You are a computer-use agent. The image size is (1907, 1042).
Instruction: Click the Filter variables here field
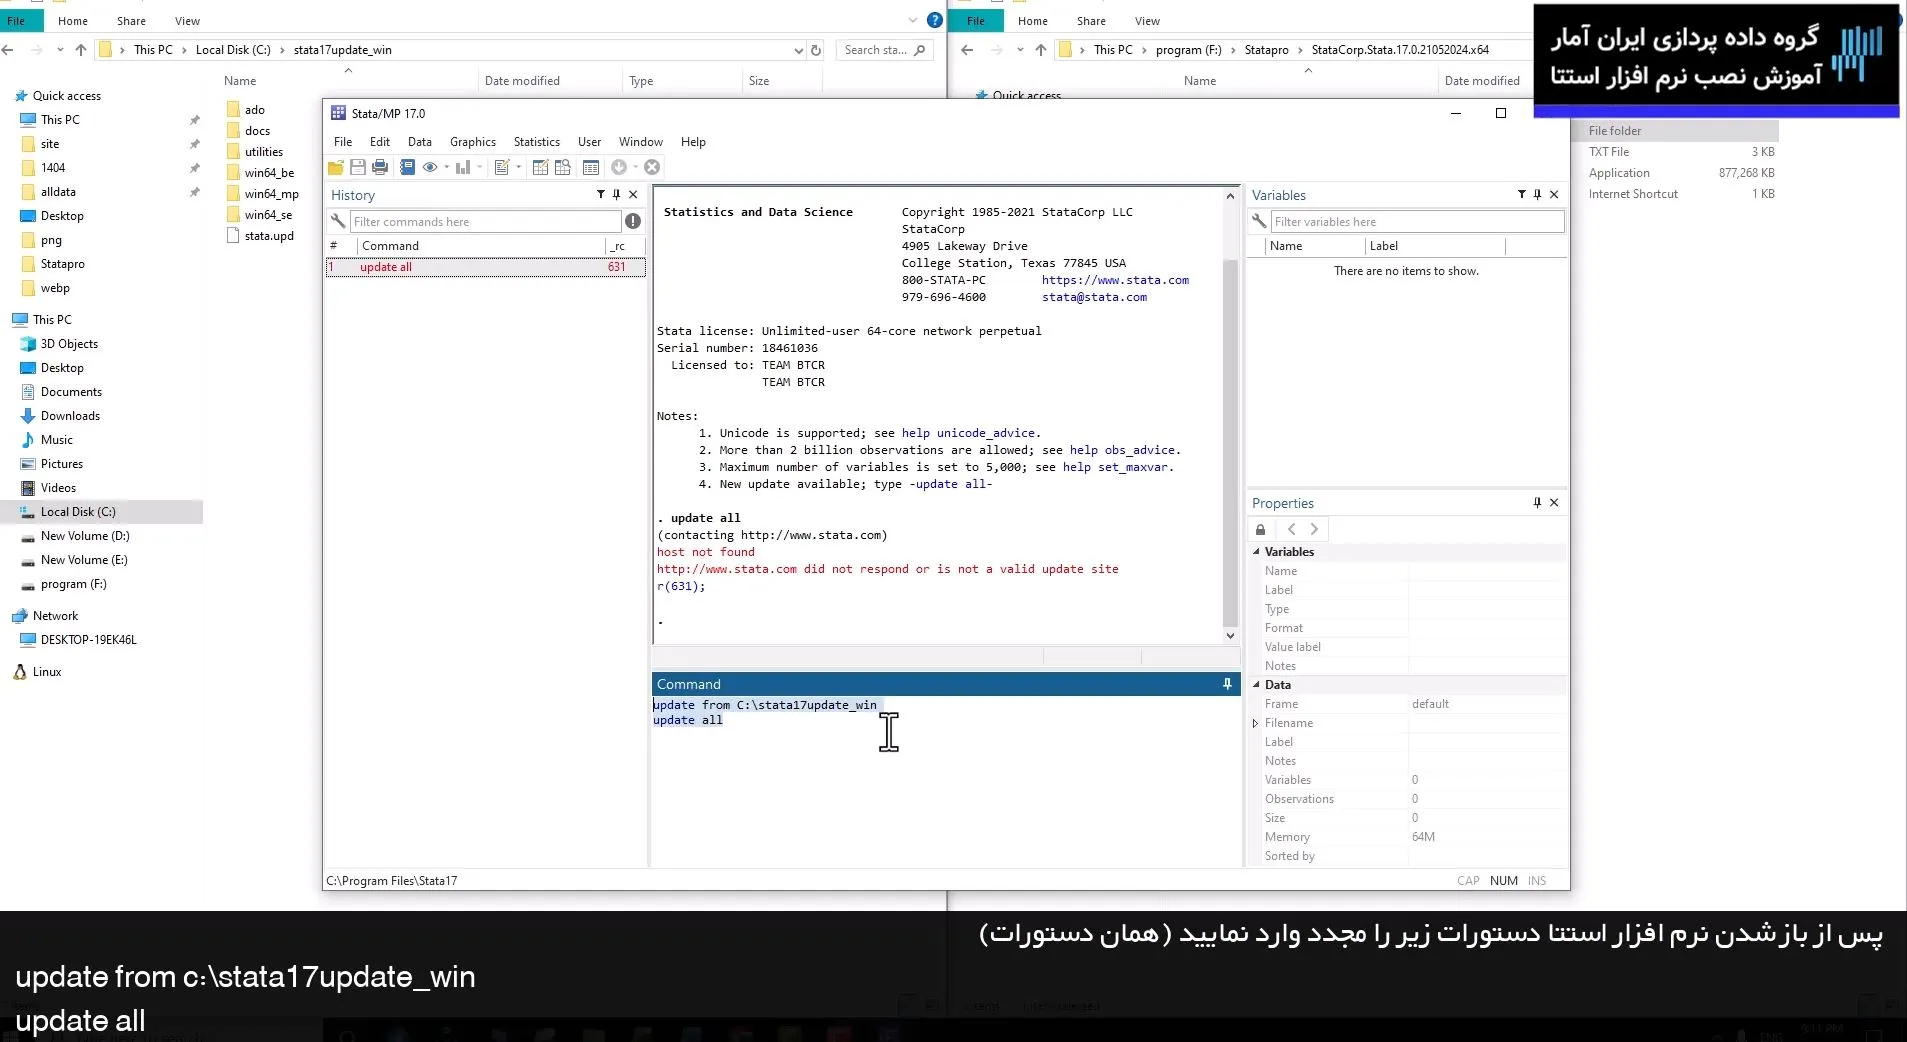pyautogui.click(x=1416, y=222)
